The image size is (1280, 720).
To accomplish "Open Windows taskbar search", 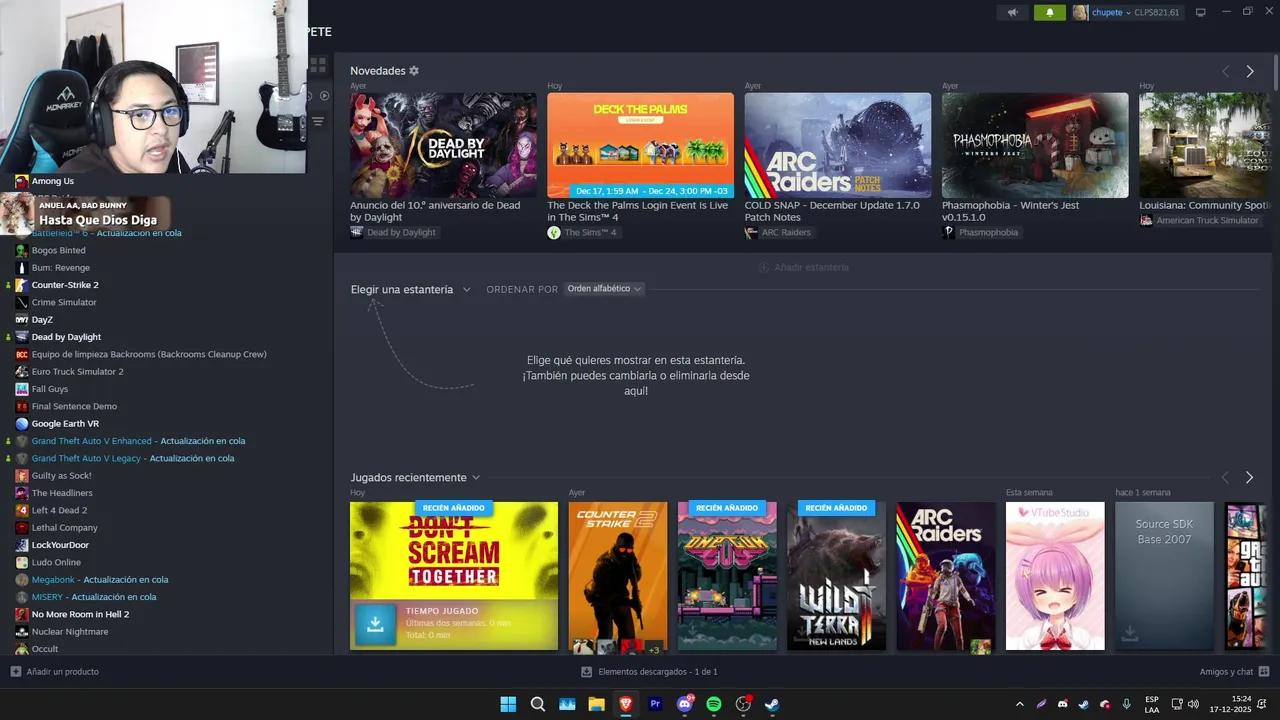I will coord(537,704).
